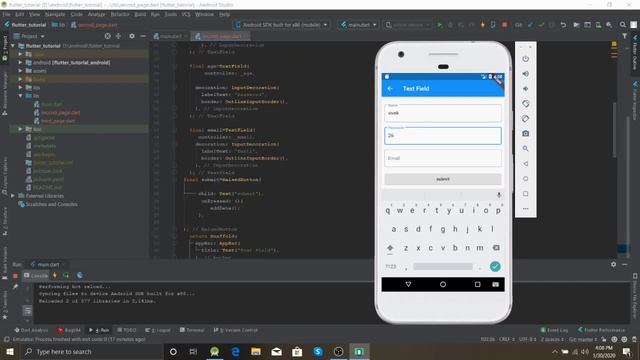This screenshot has width=640, height=360.
Task: Open emulator extended controls three-dots icon
Action: click(x=525, y=209)
